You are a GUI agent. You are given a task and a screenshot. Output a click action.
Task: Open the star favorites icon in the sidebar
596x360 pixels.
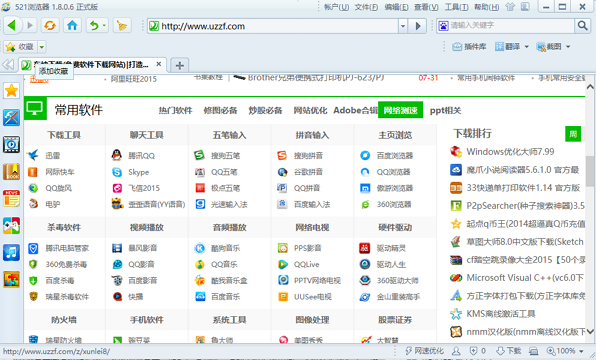pyautogui.click(x=11, y=91)
